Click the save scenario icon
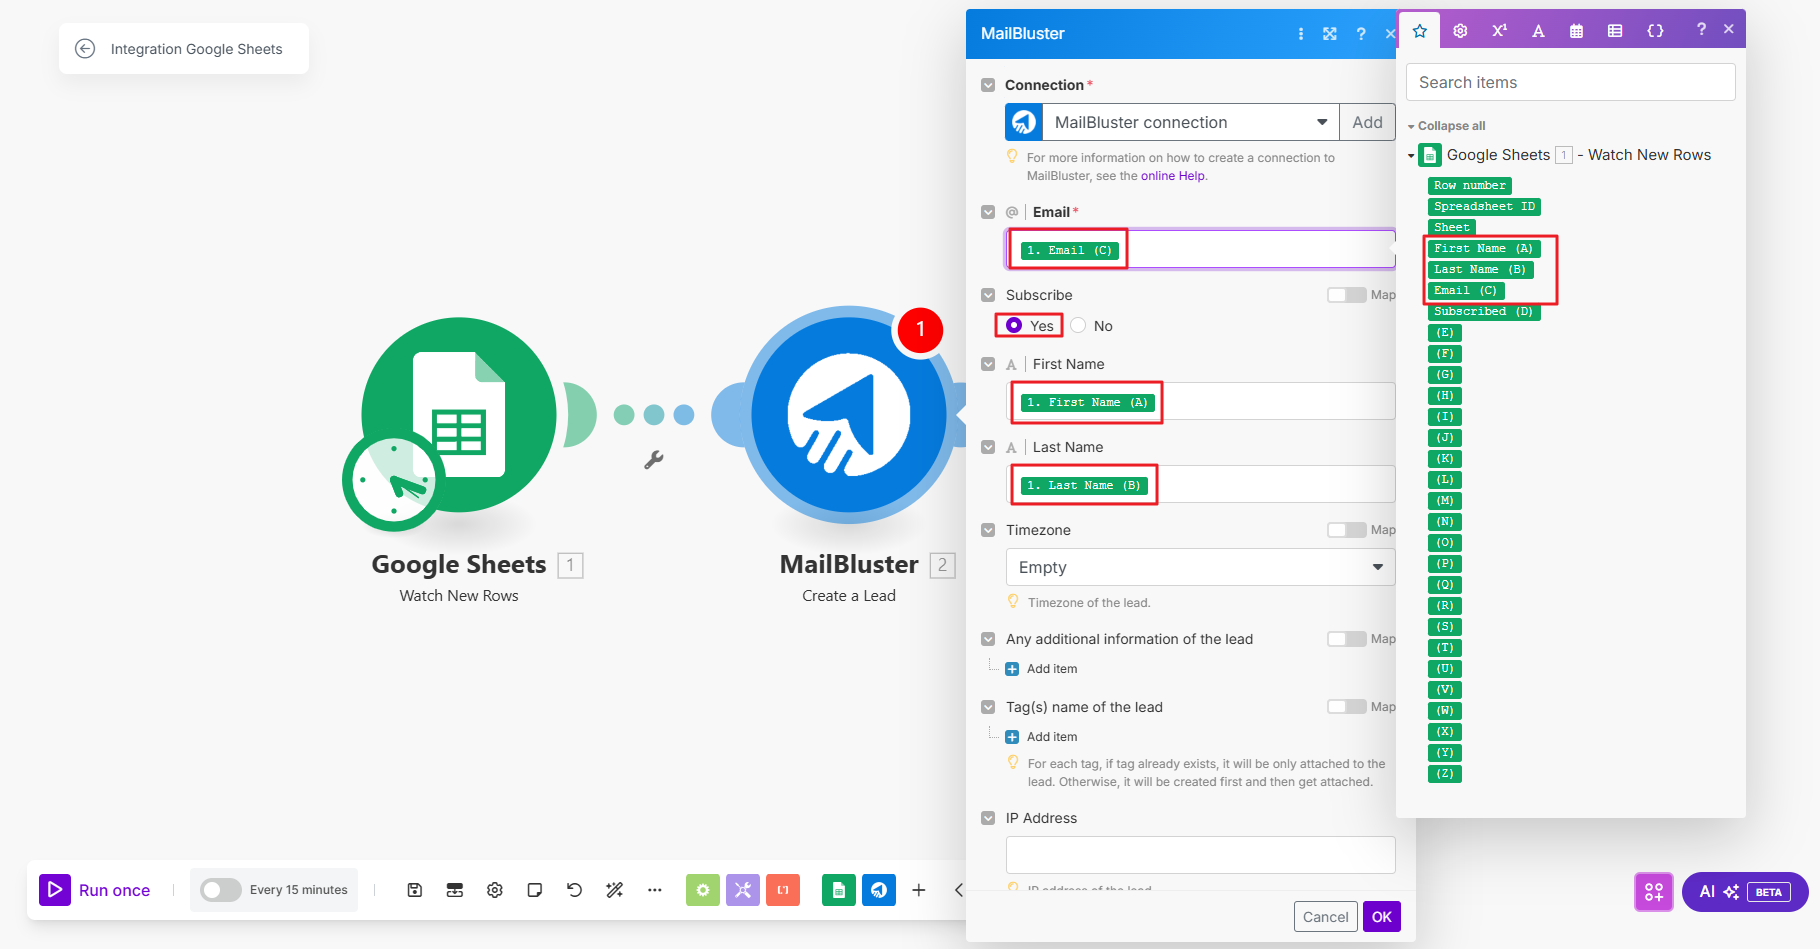 (415, 890)
